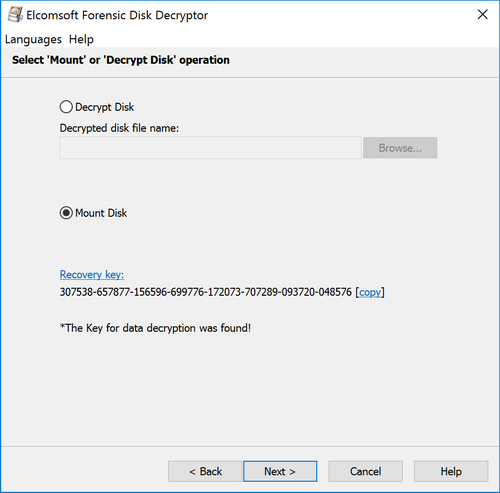Image resolution: width=500 pixels, height=493 pixels.
Task: Click the 'Select Mount or Decrypt Disk operation' heading
Action: click(121, 60)
